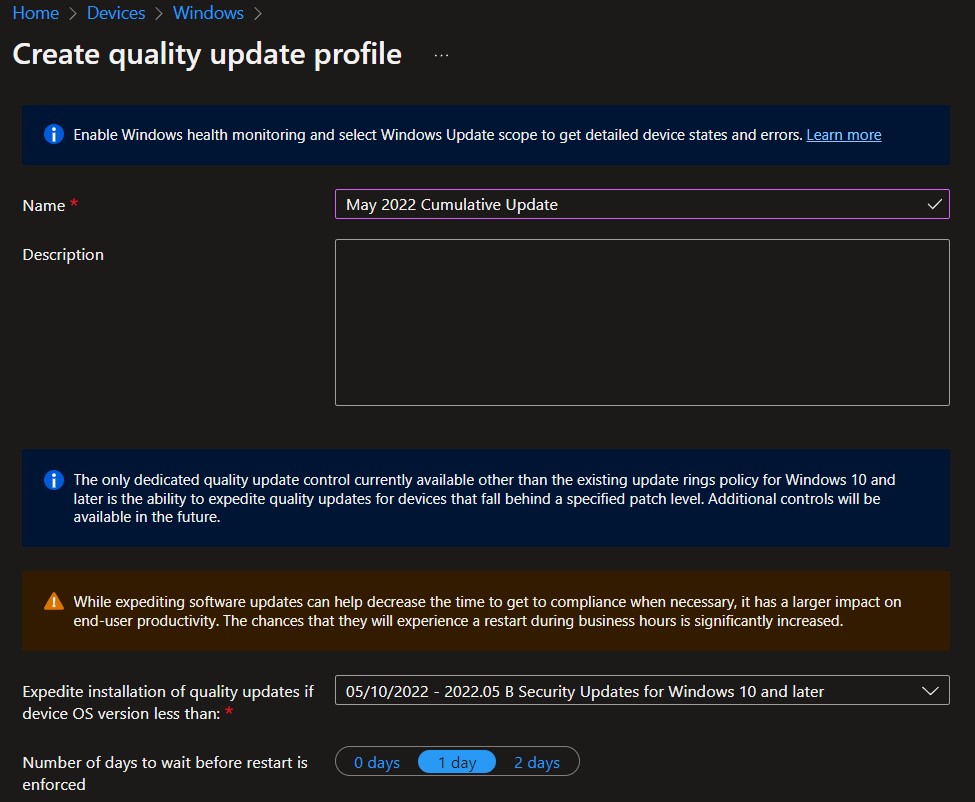The width and height of the screenshot is (975, 802).
Task: Click info icon in quality update control banner
Action: click(53, 480)
